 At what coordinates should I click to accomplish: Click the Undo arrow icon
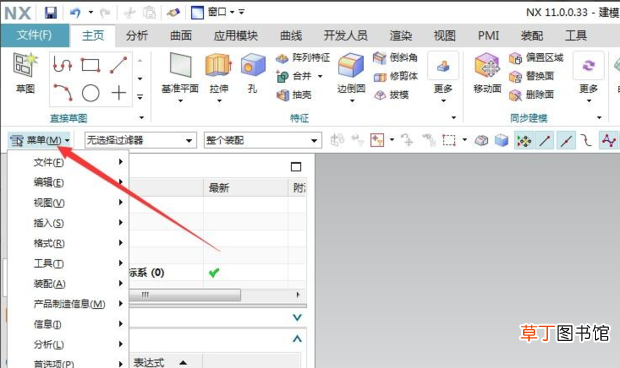[75, 13]
